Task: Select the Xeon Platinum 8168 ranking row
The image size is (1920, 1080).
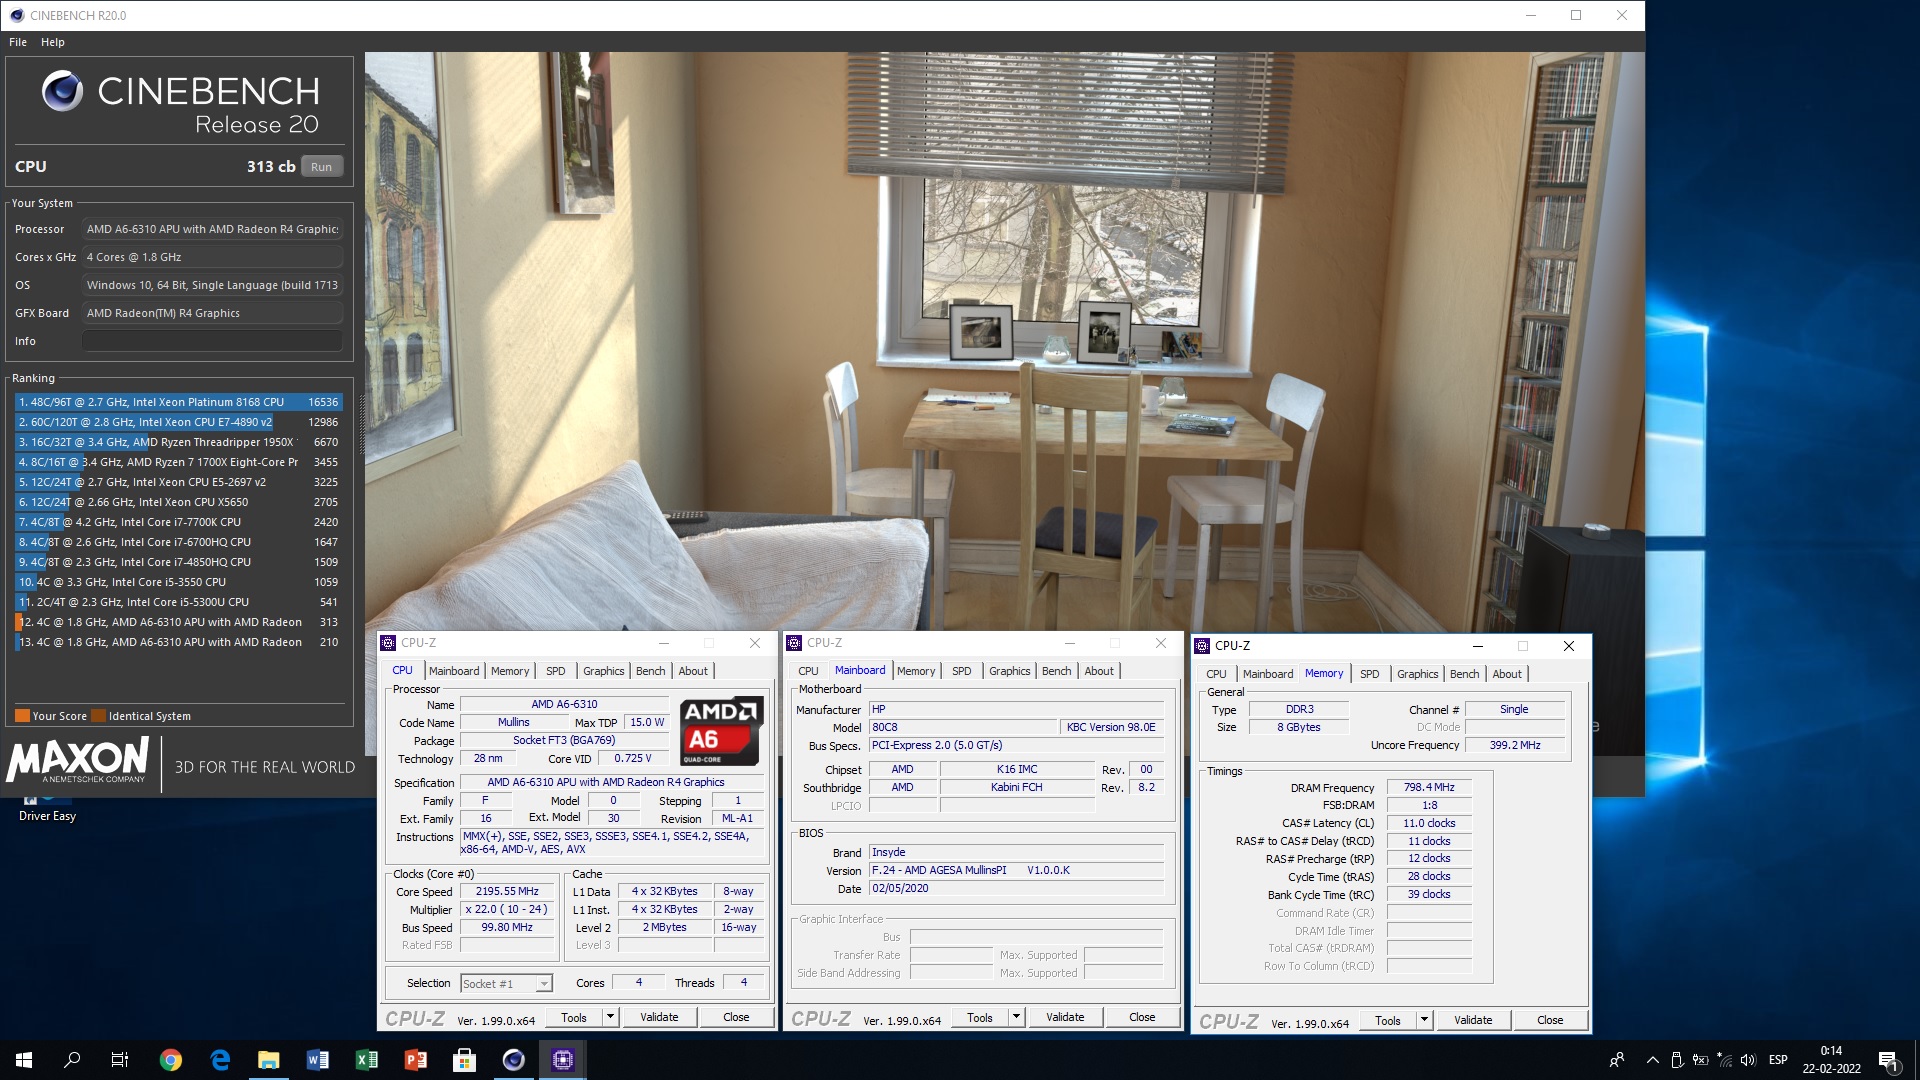Action: coord(178,402)
